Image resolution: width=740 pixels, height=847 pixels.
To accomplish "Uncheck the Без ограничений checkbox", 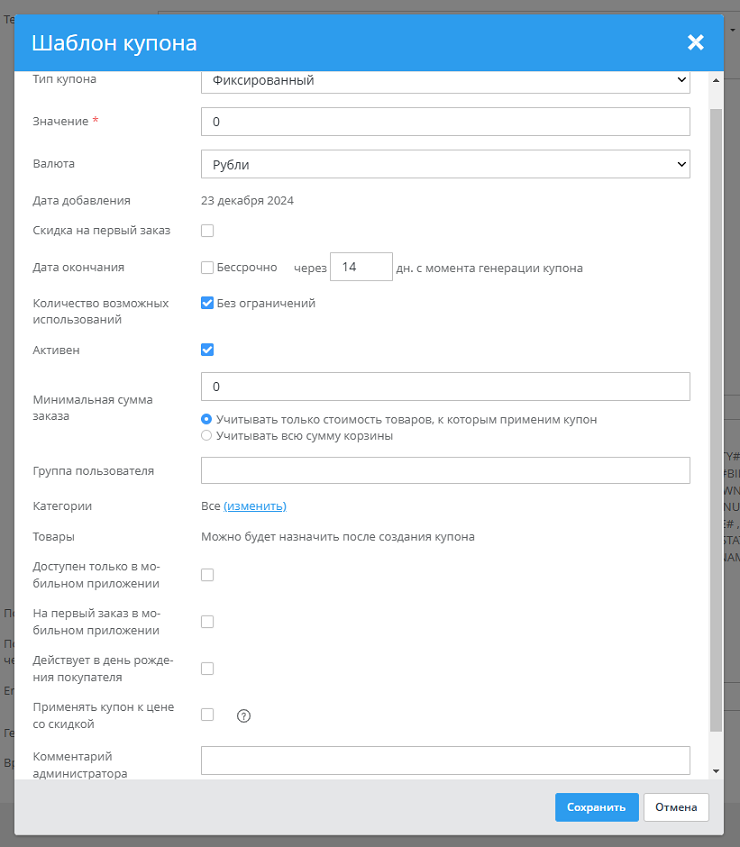I will (208, 303).
